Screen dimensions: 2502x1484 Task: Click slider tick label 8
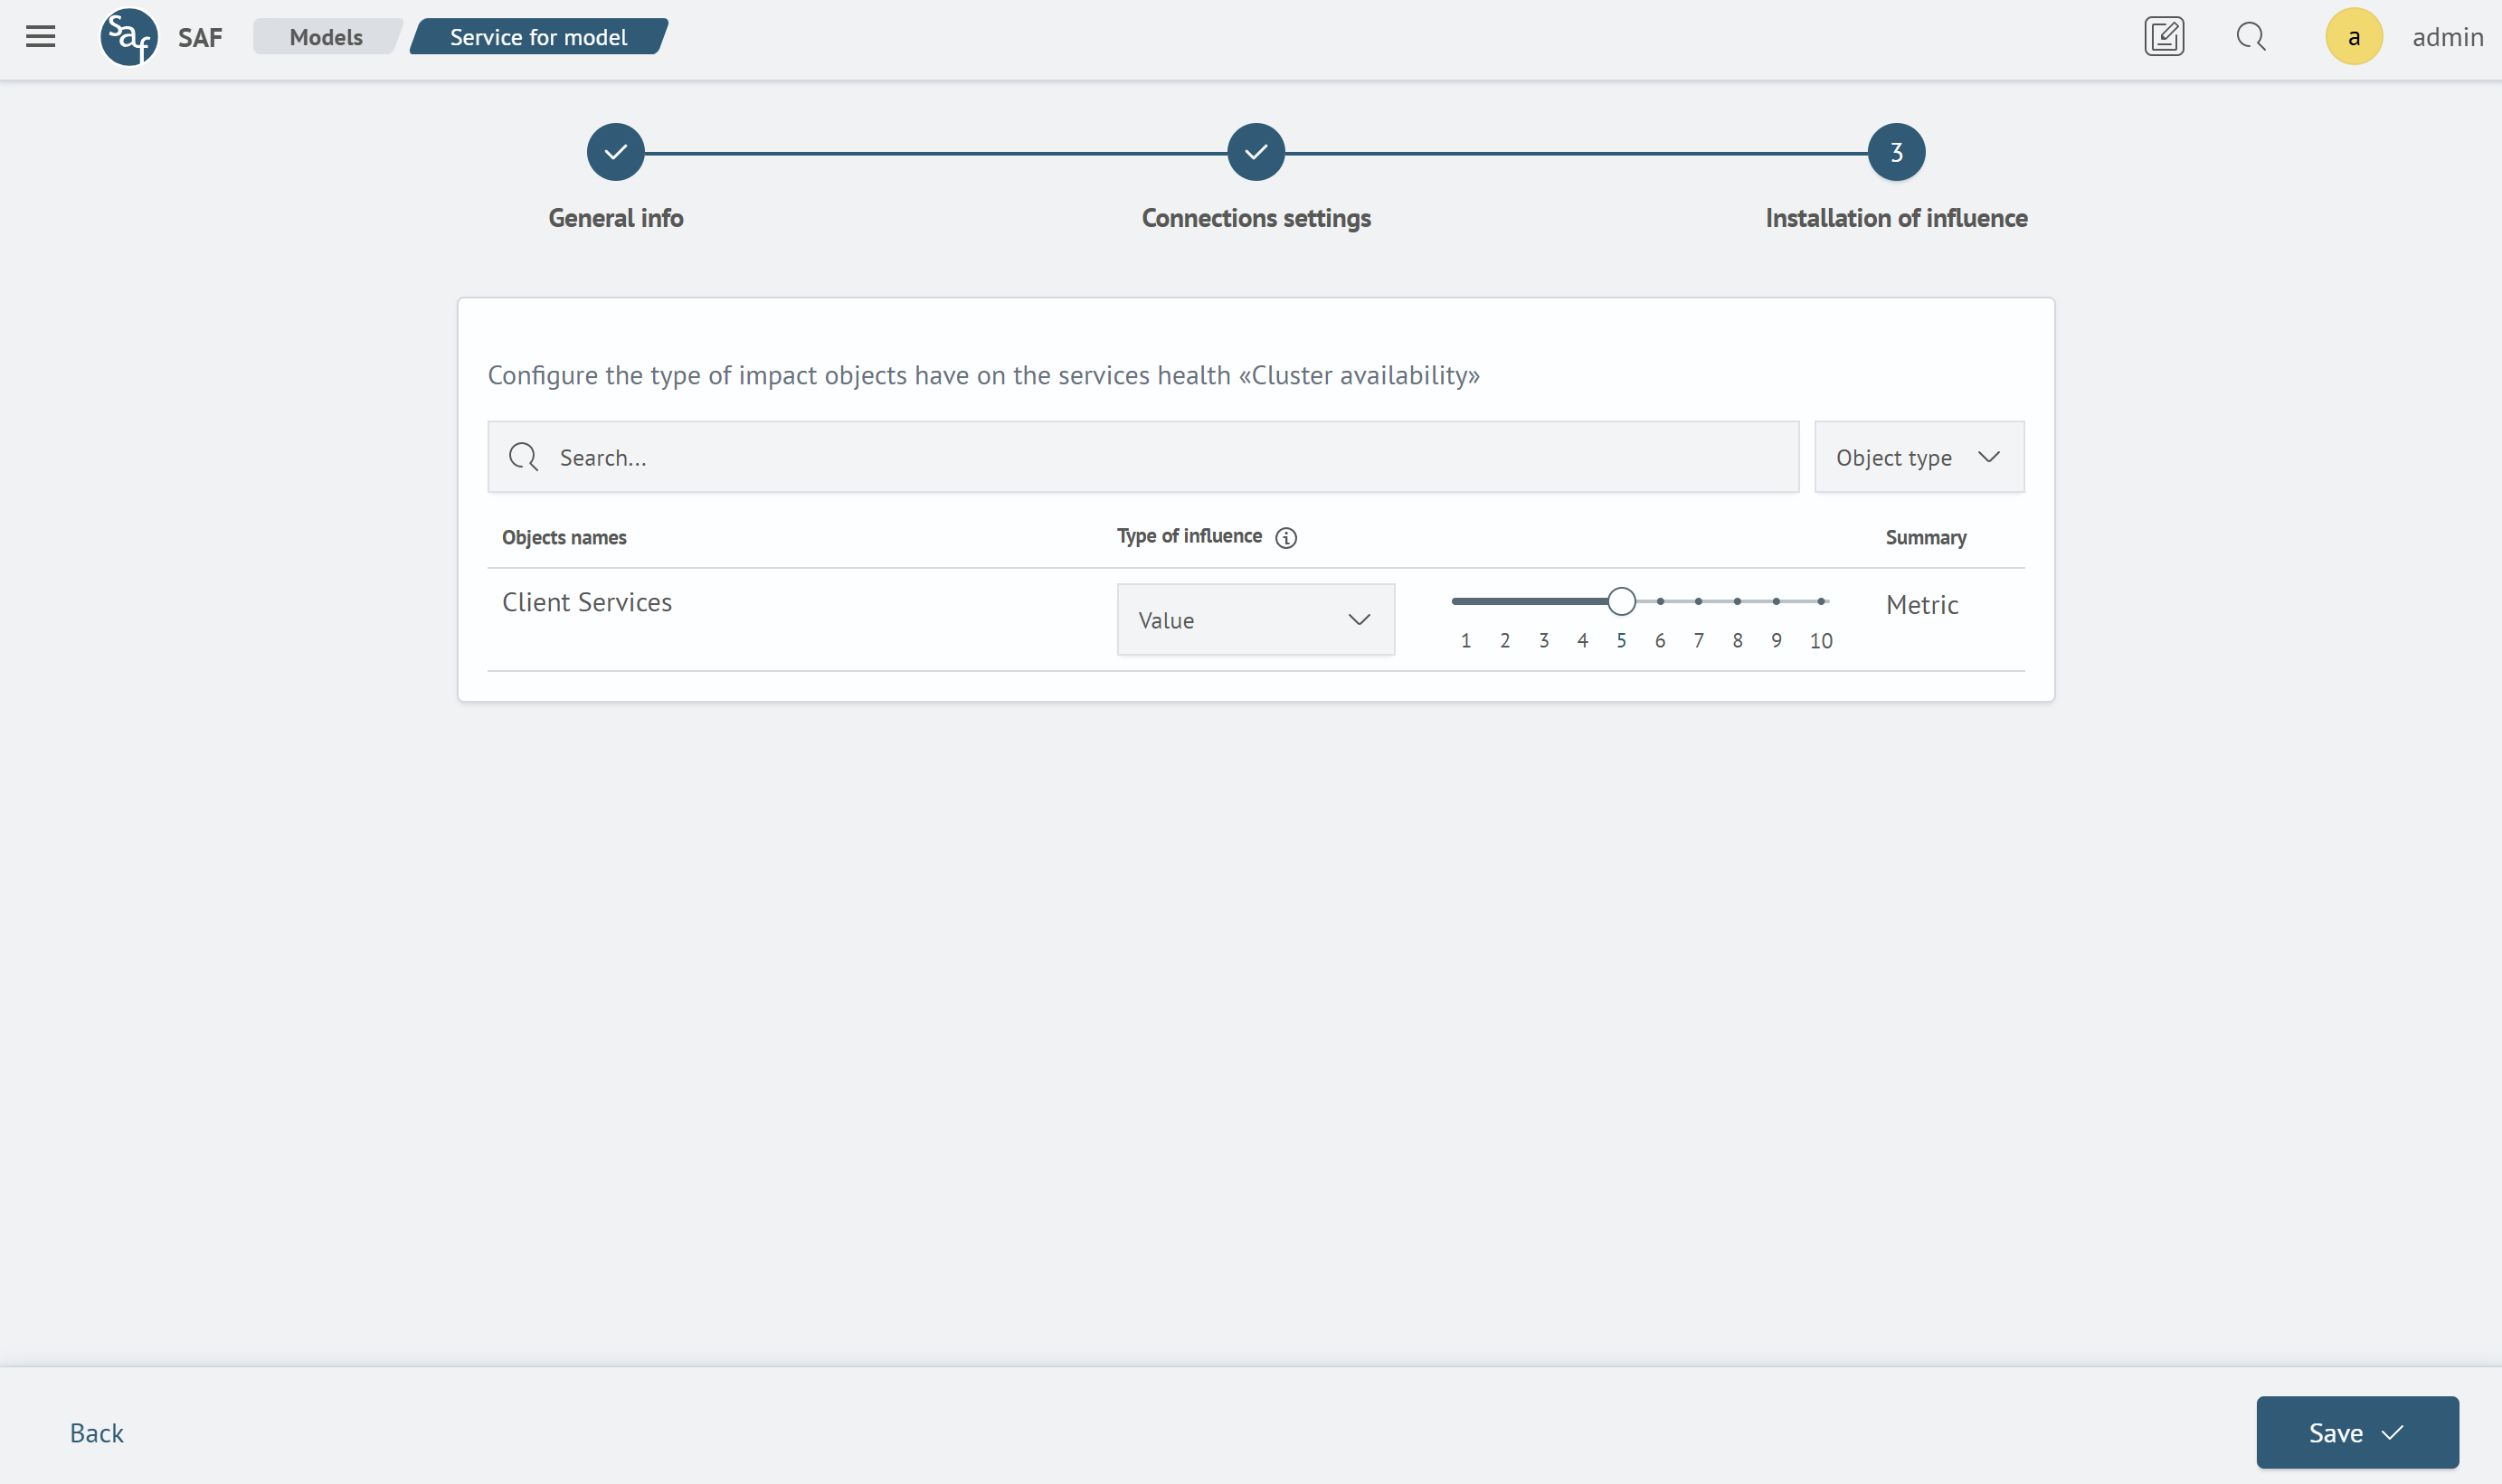click(x=1737, y=641)
